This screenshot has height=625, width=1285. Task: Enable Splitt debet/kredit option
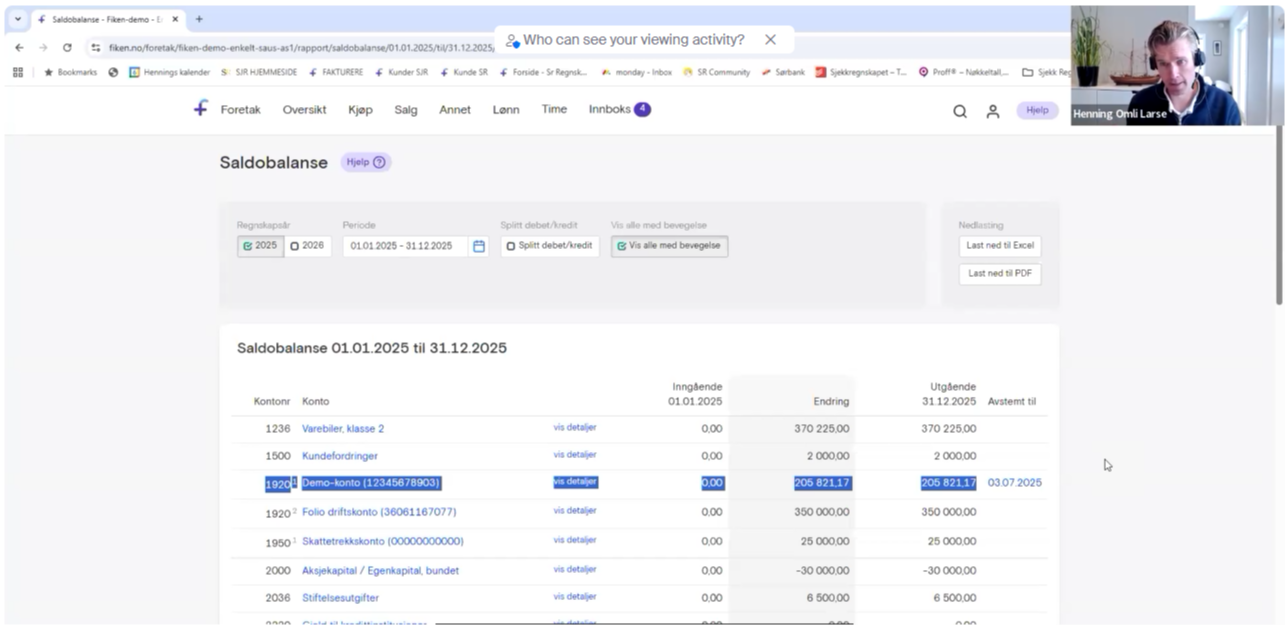[549, 246]
